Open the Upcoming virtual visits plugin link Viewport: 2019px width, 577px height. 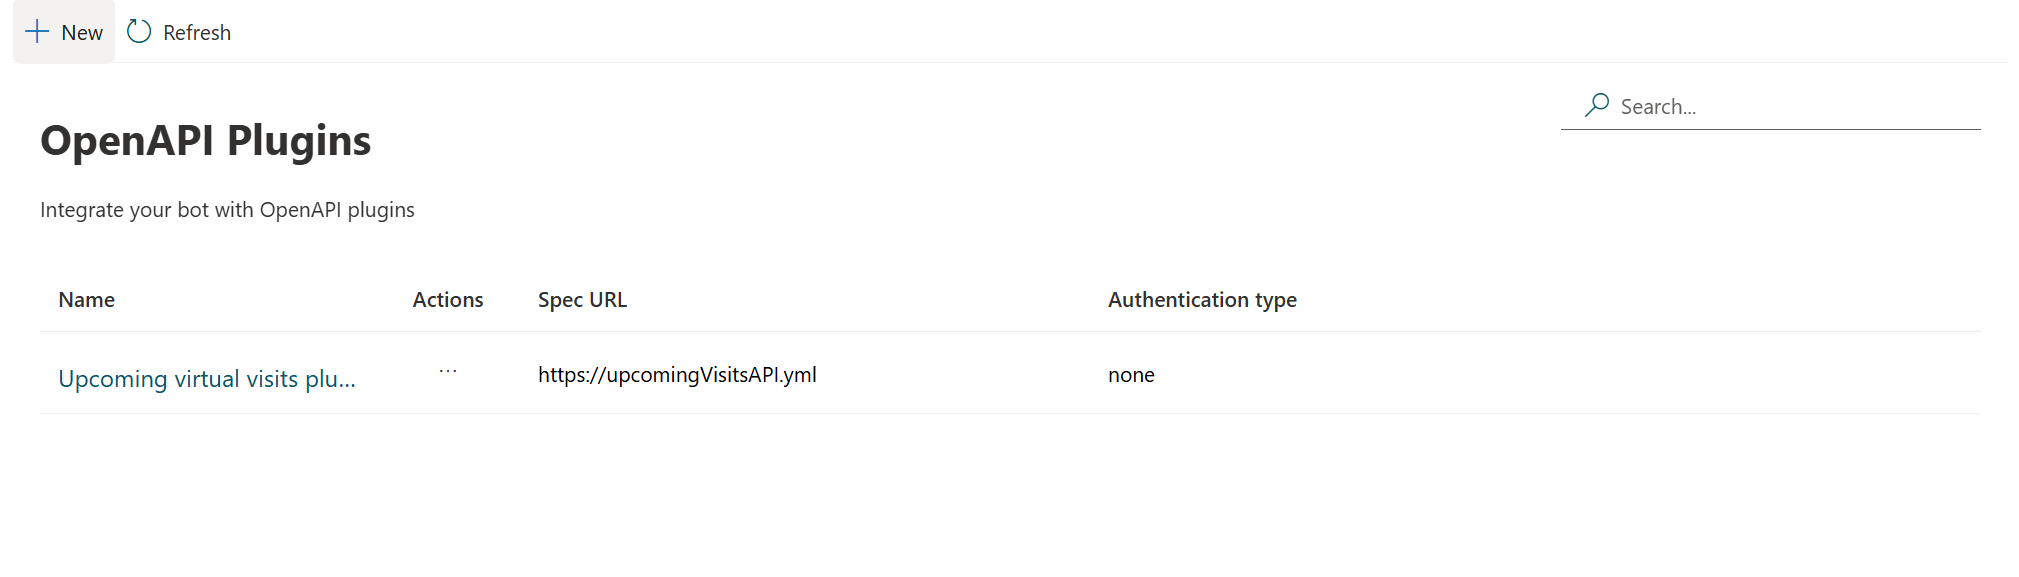[207, 379]
